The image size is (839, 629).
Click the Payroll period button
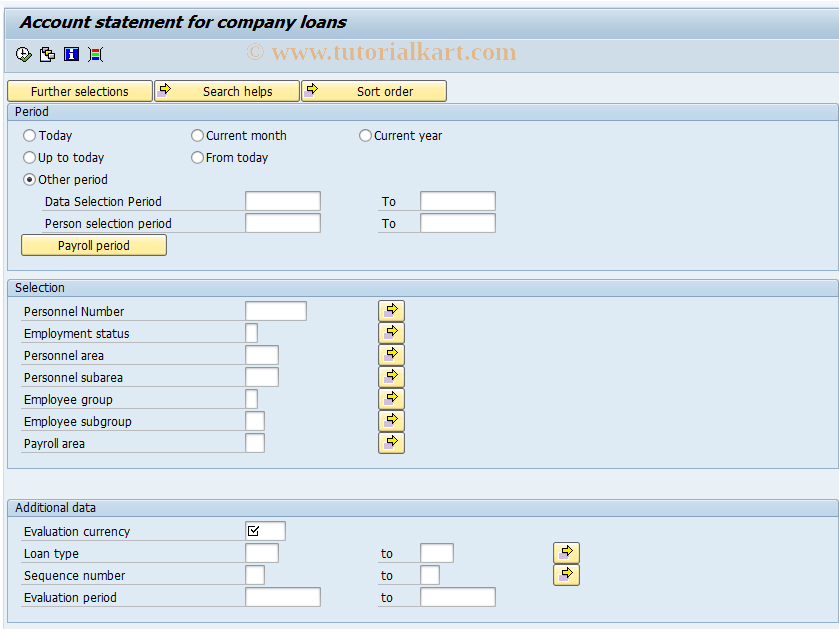(x=94, y=246)
